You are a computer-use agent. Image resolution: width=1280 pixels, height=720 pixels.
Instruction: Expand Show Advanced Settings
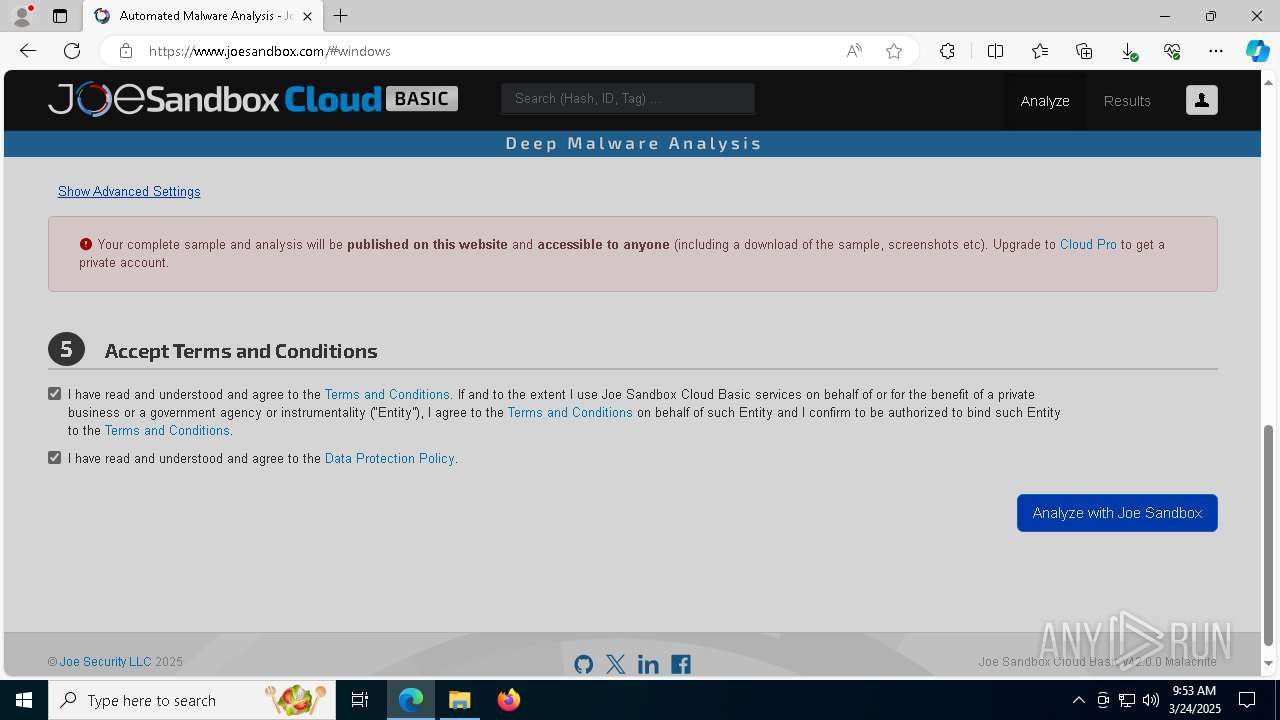pos(129,191)
